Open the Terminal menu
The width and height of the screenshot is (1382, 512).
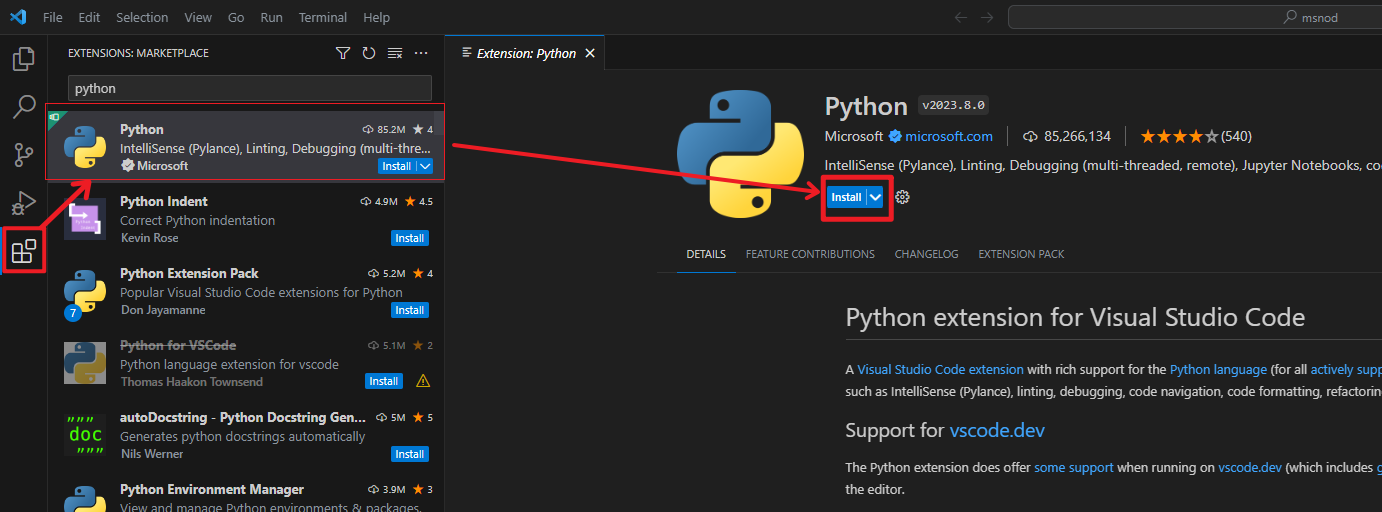[x=323, y=18]
